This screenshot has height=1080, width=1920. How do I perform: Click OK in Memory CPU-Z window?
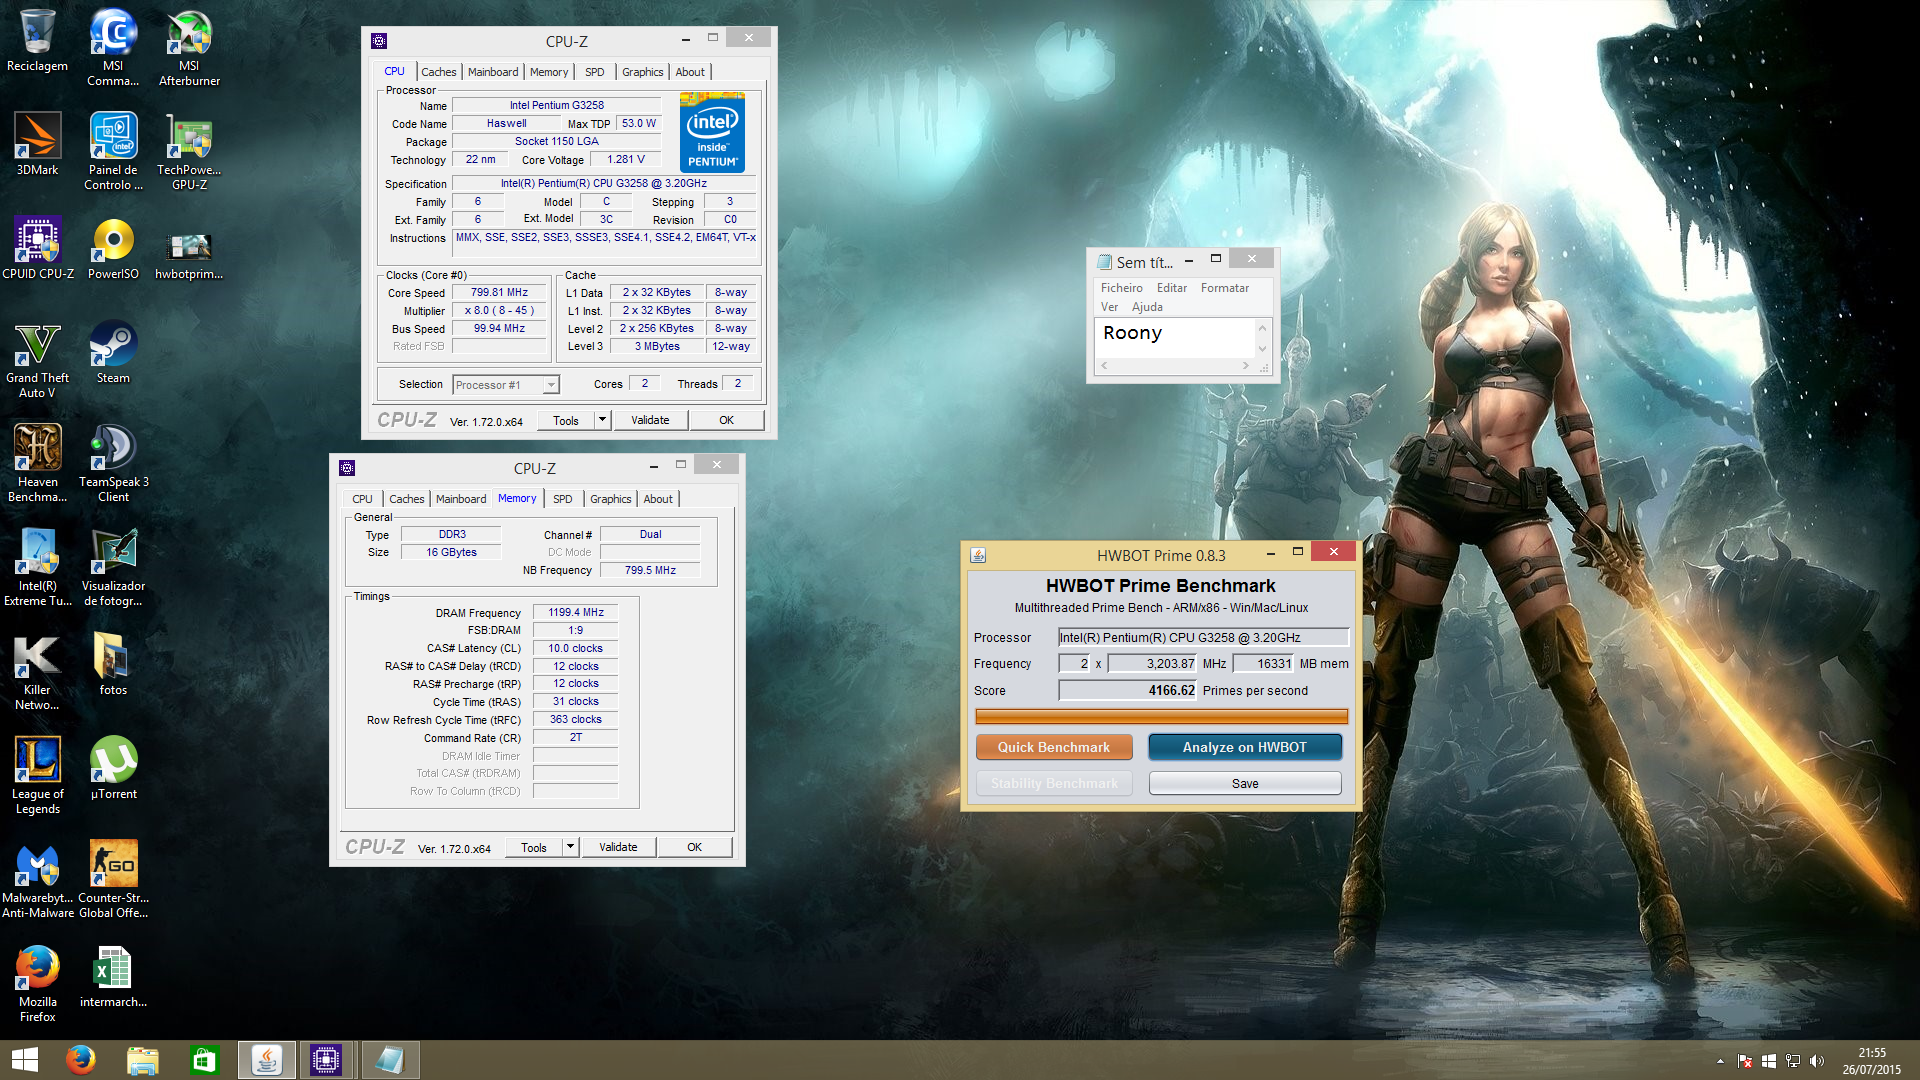coord(695,847)
